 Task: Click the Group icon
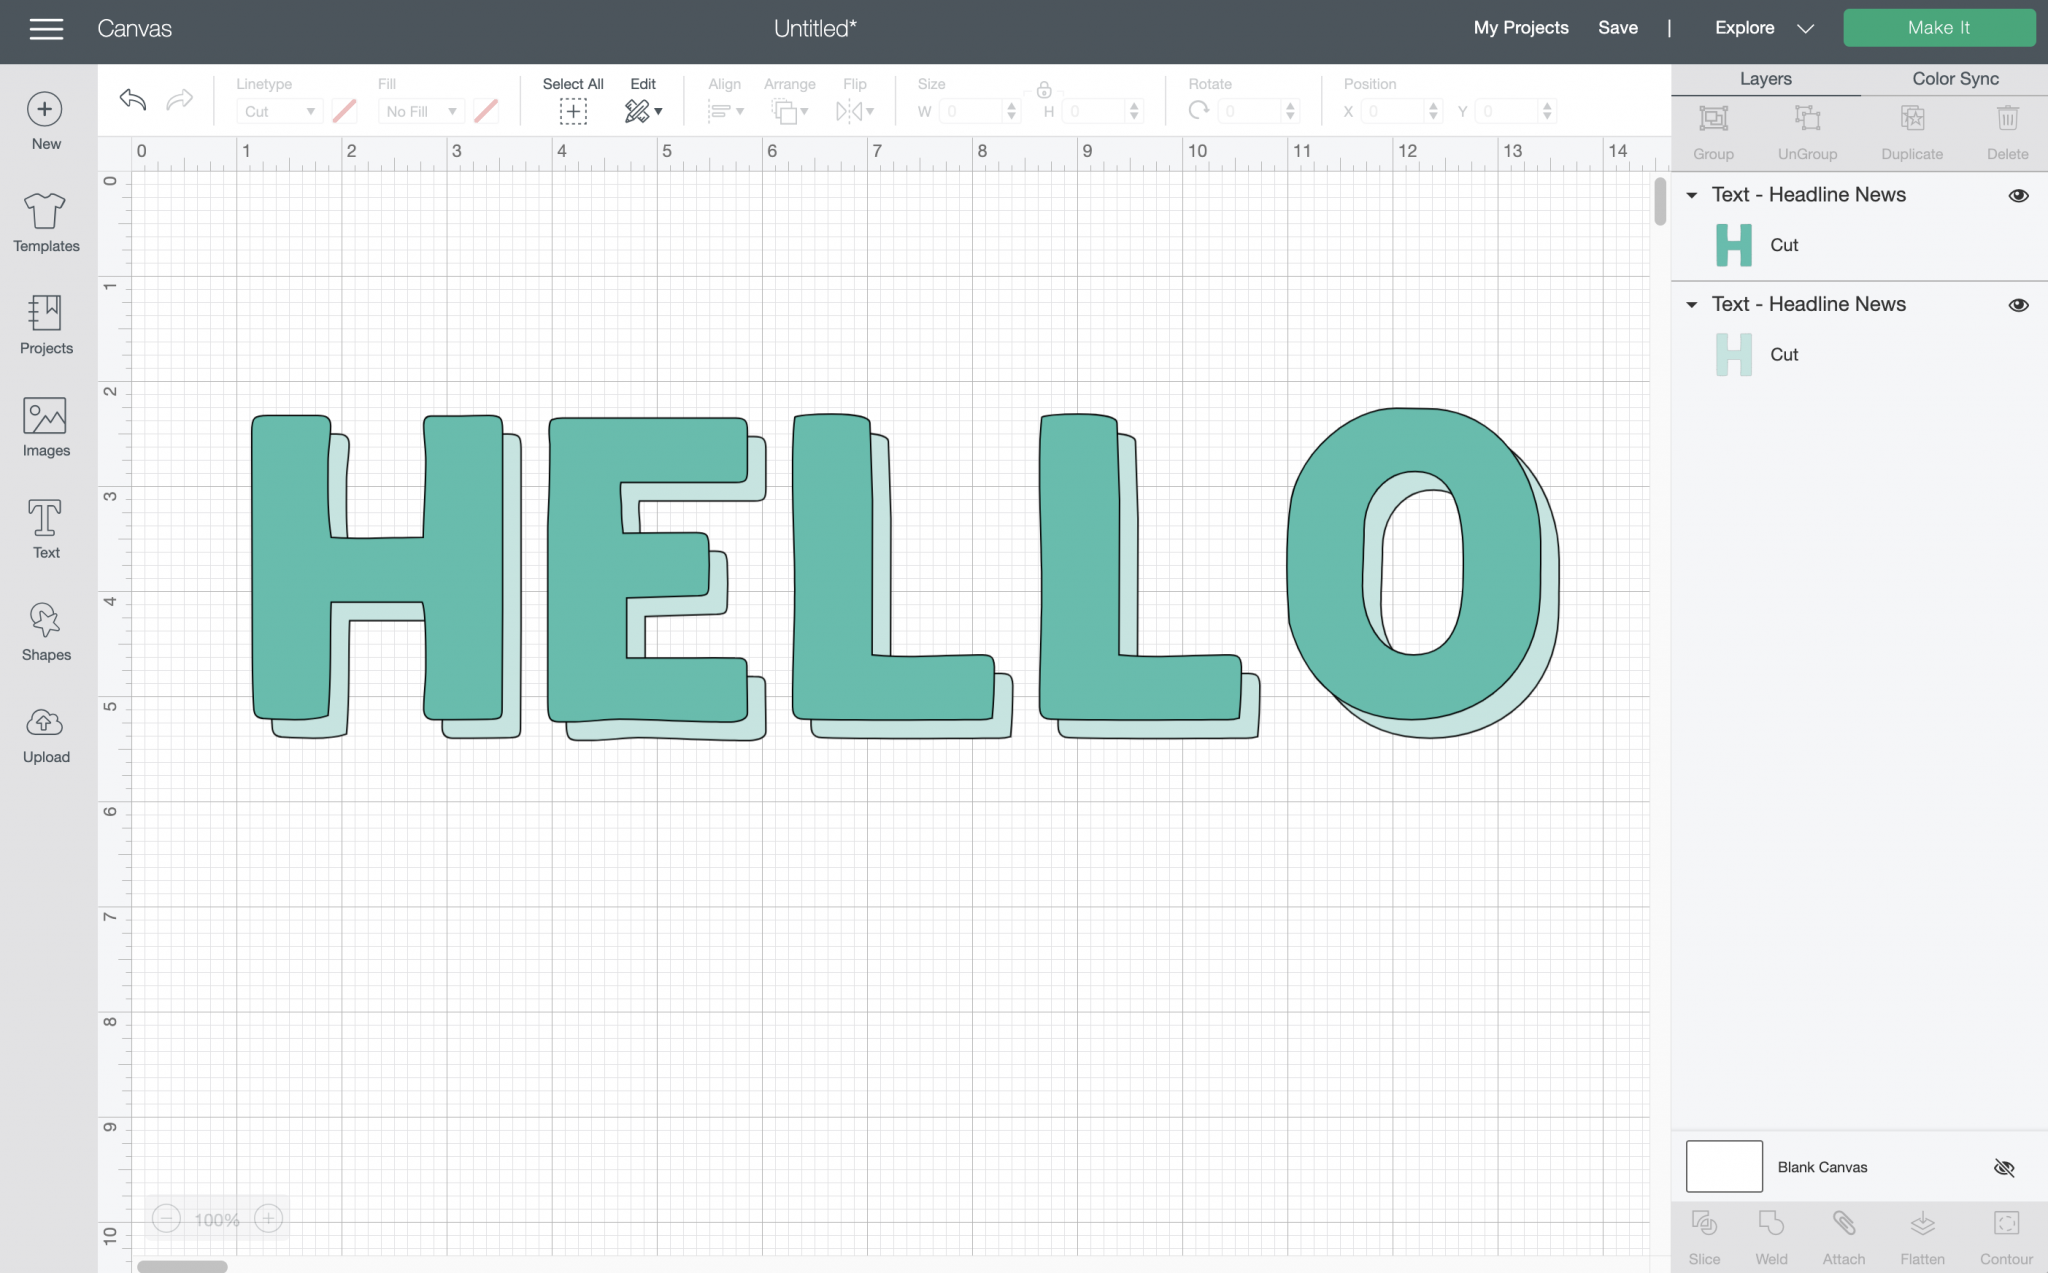click(x=1713, y=119)
